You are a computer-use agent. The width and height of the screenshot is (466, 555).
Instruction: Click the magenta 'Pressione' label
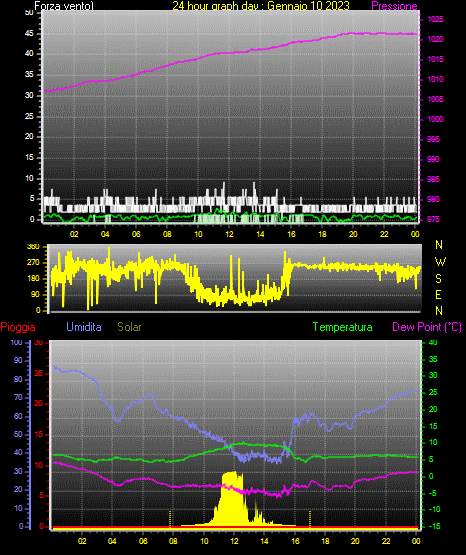(x=394, y=6)
